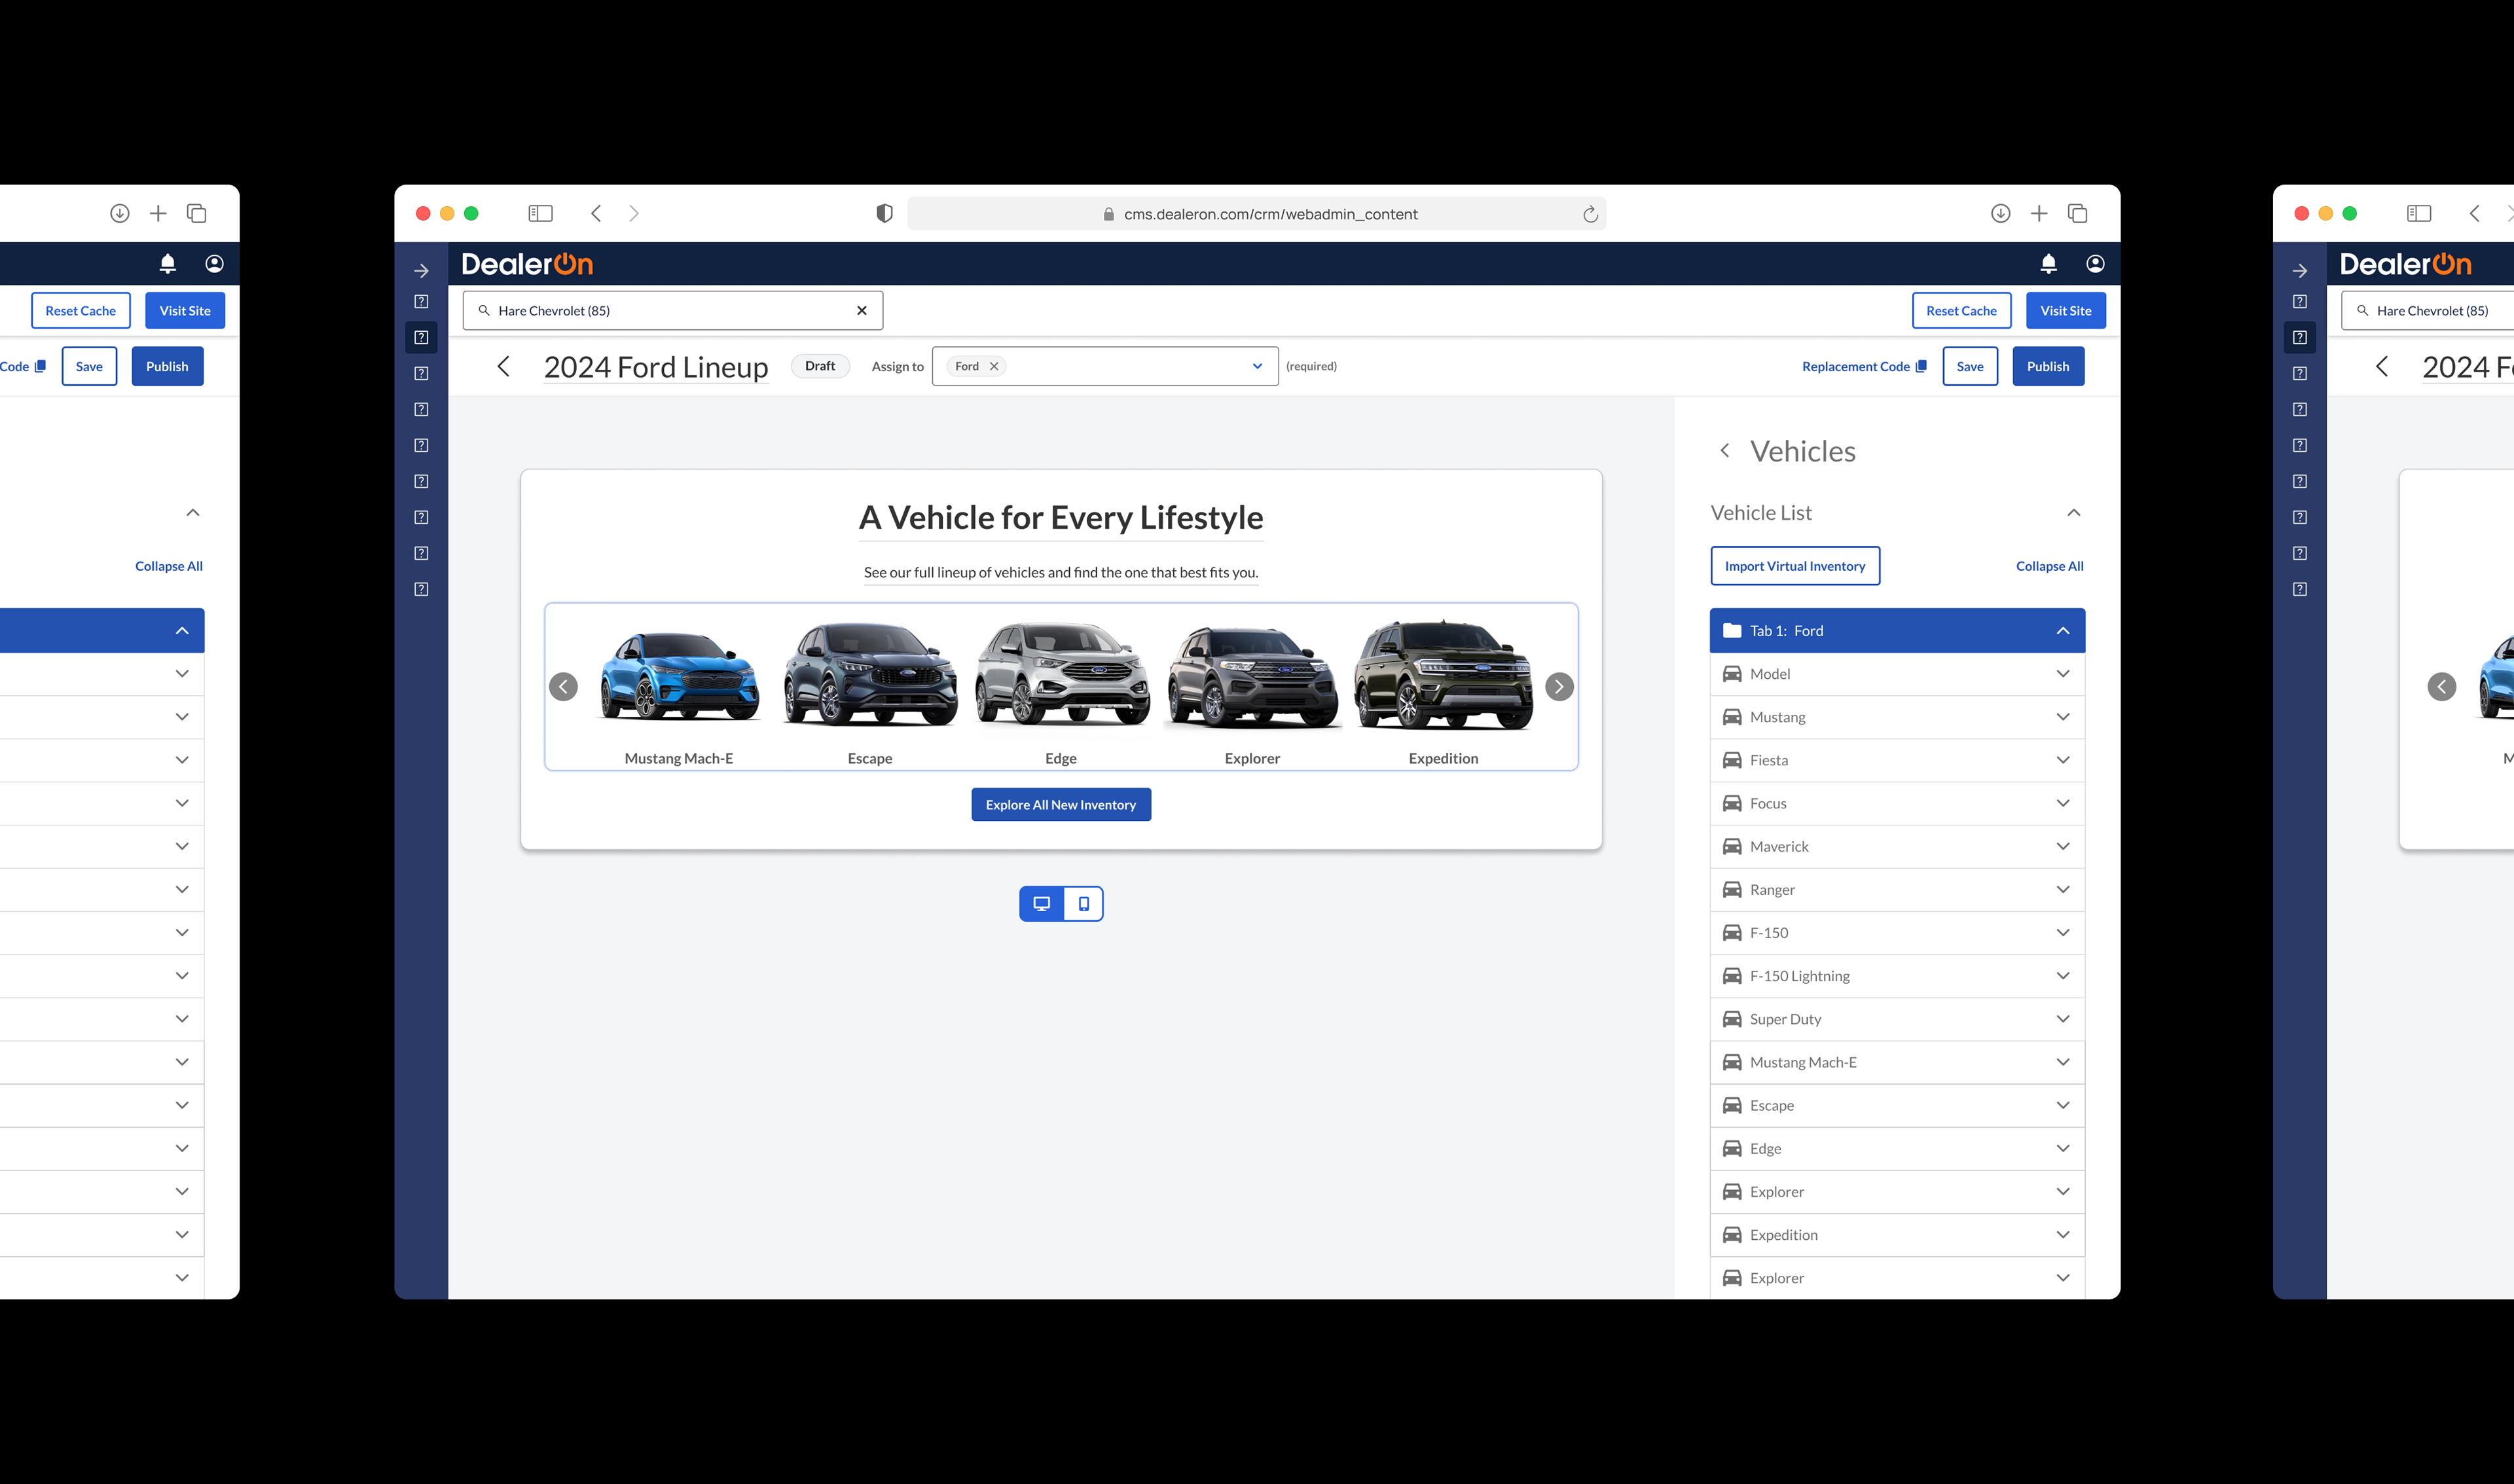This screenshot has width=2514, height=1484.
Task: Open the user account icon in center window
Action: tap(2095, 264)
